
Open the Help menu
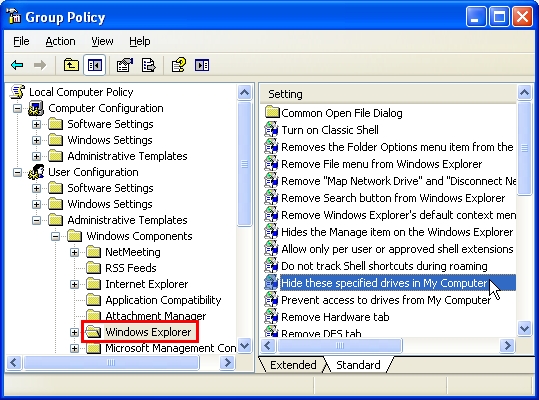click(x=140, y=41)
